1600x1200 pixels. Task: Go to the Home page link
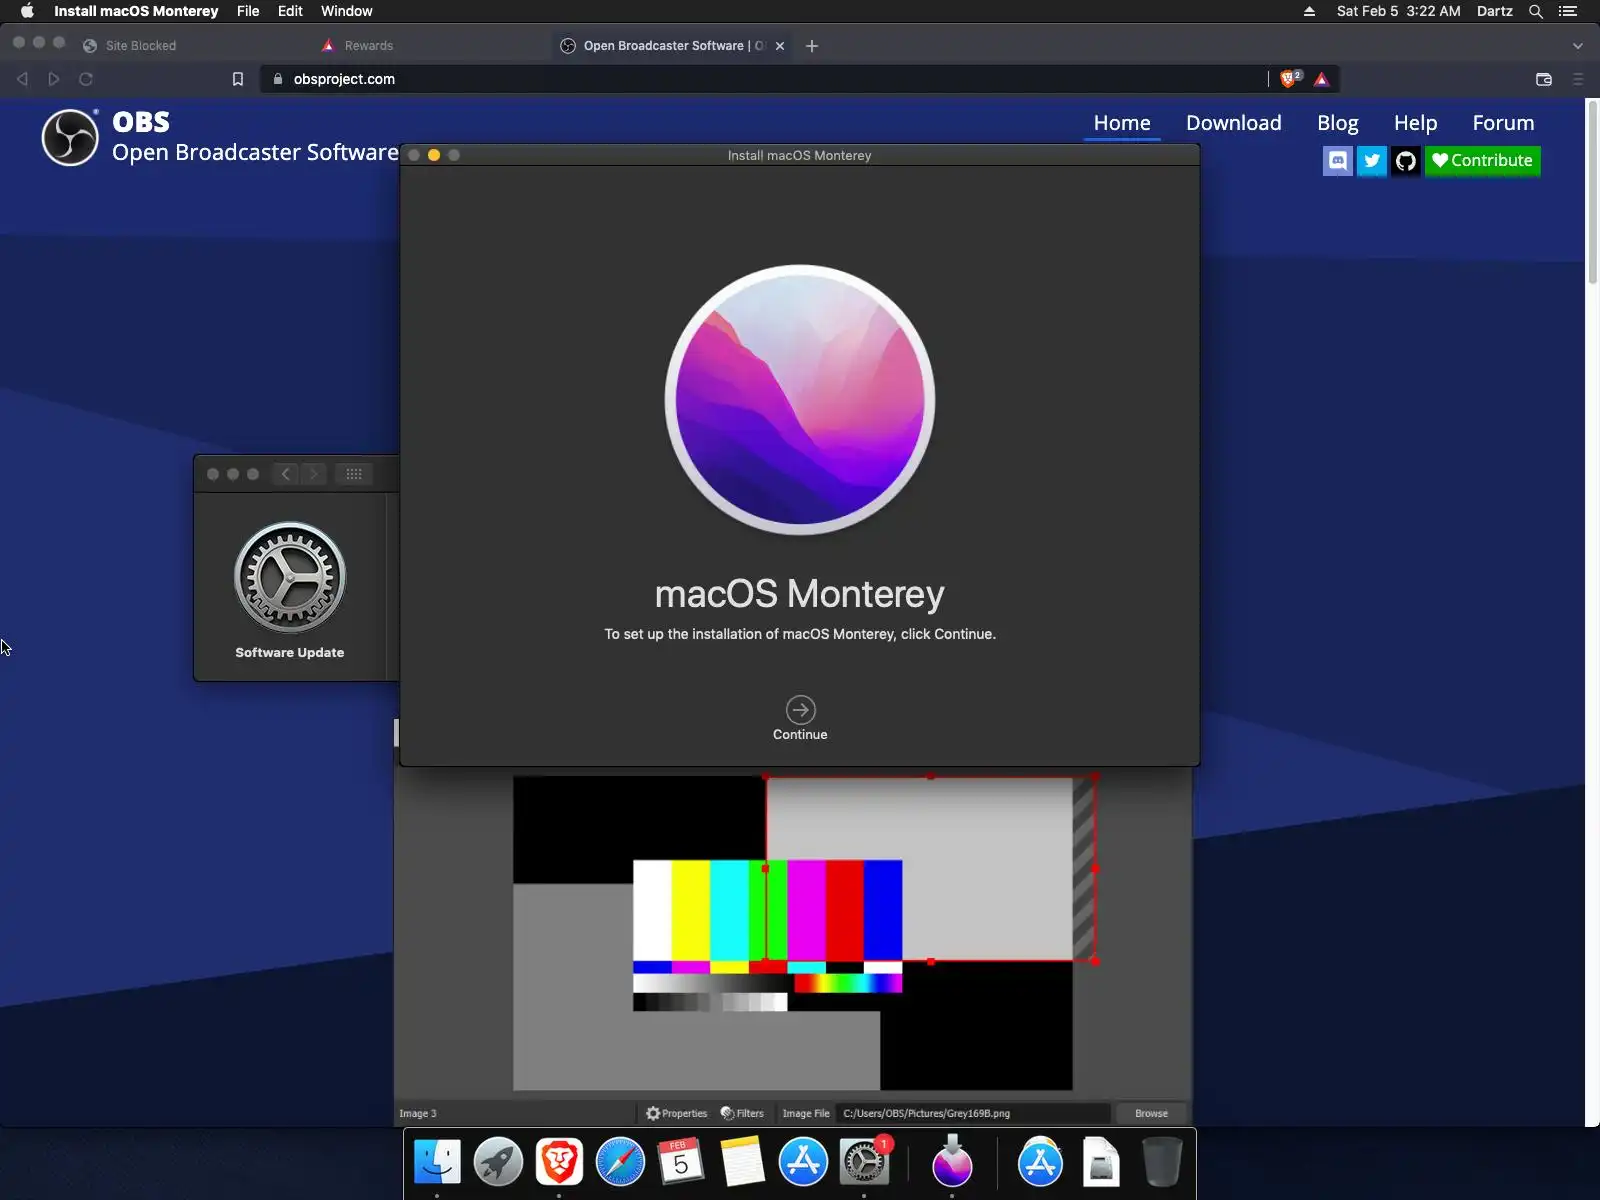1122,123
